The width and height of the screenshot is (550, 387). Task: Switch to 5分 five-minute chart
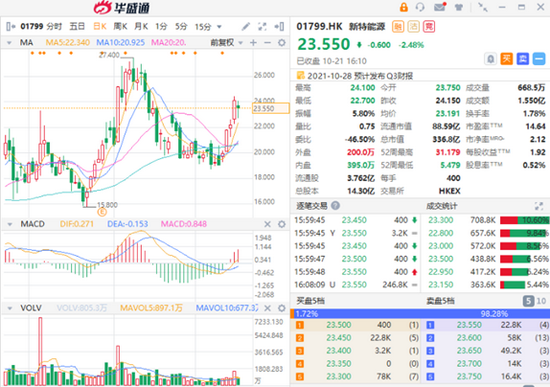(x=181, y=26)
